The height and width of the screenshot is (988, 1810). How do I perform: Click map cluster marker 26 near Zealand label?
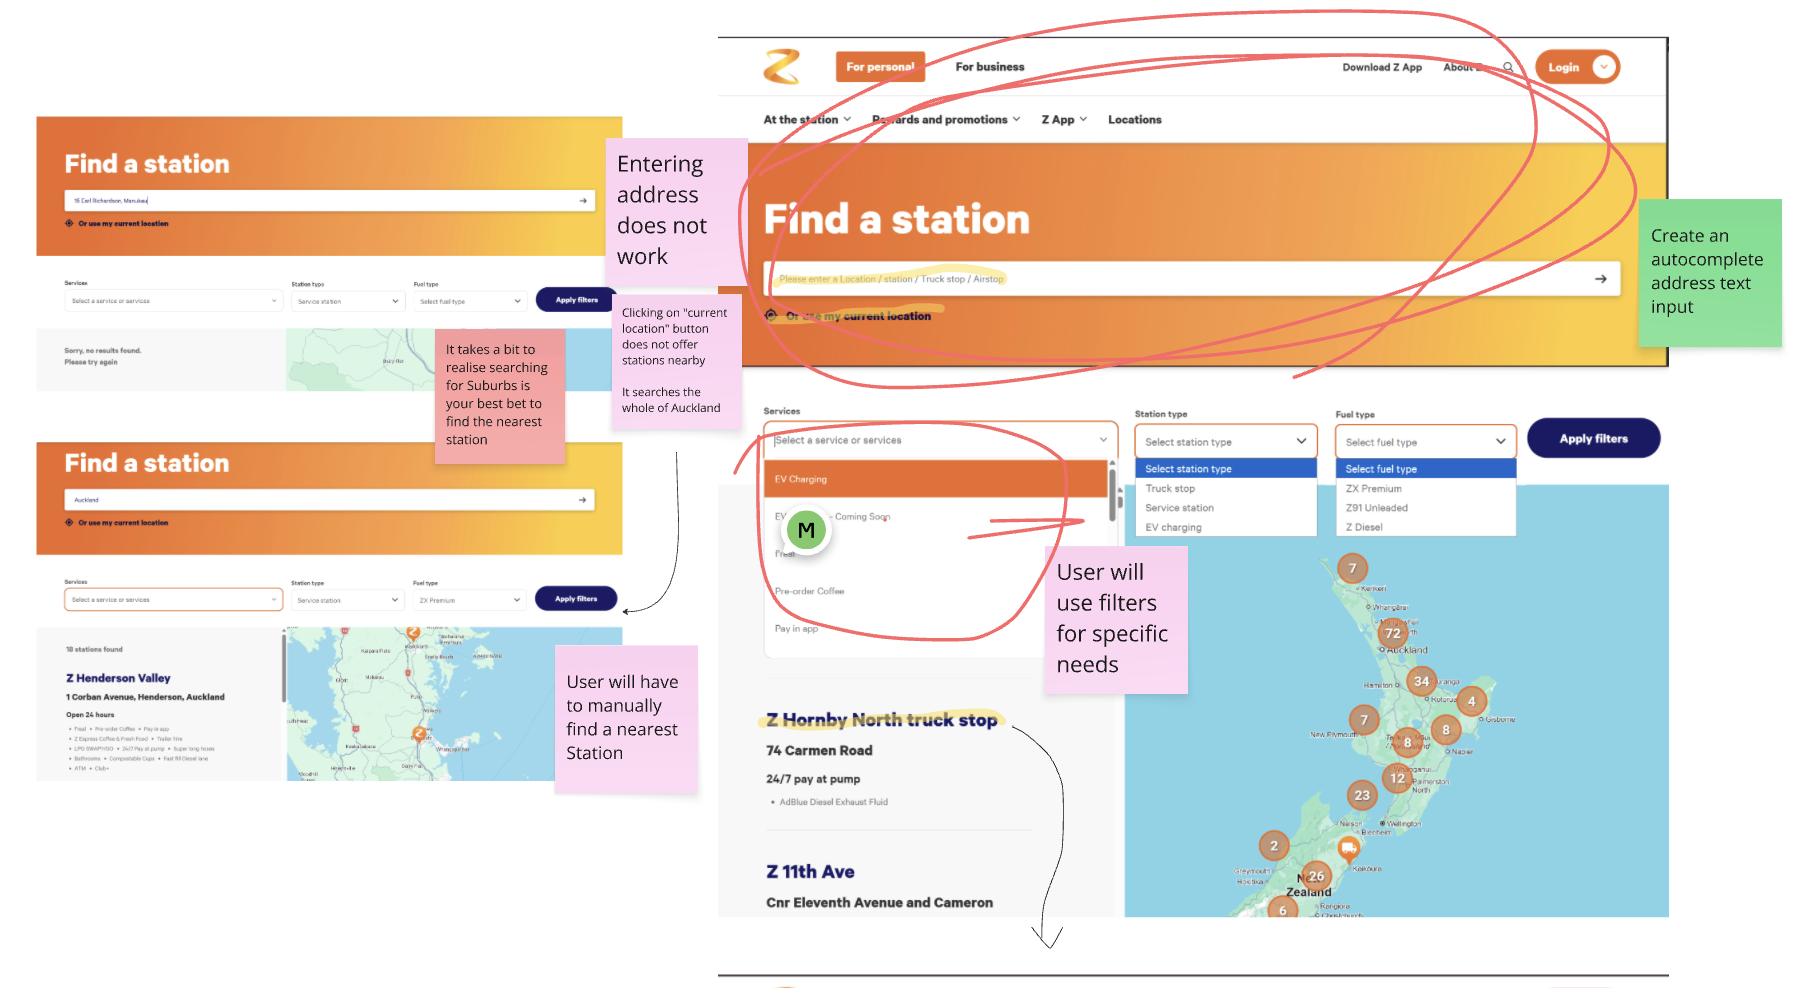(1316, 876)
